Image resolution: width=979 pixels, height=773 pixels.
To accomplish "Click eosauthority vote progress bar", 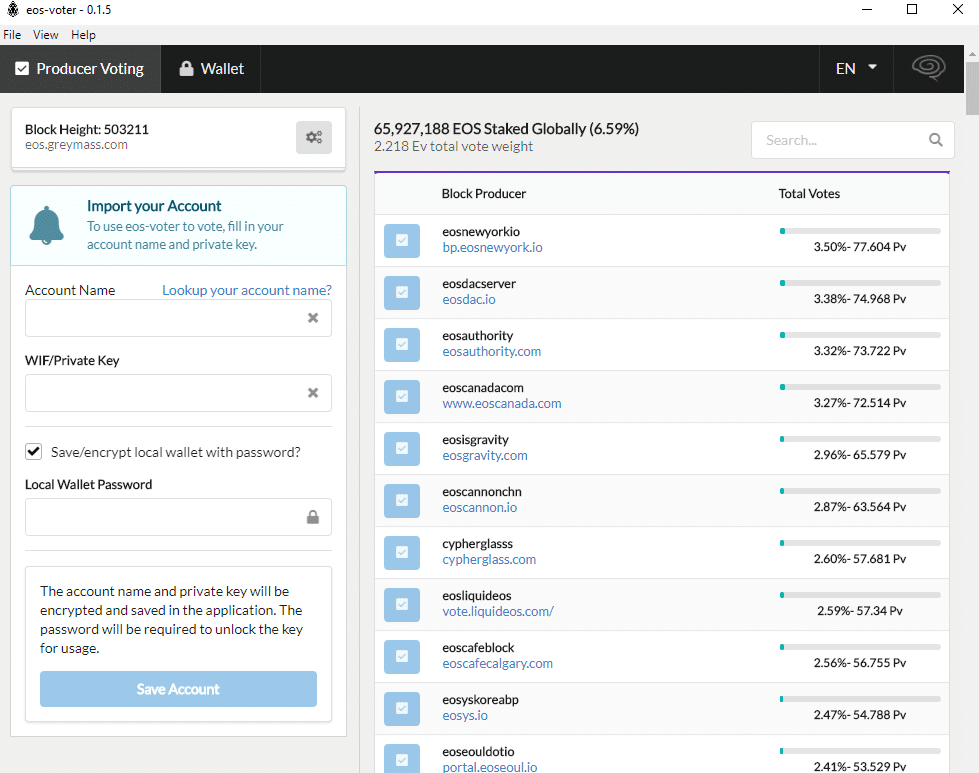I will (x=860, y=335).
